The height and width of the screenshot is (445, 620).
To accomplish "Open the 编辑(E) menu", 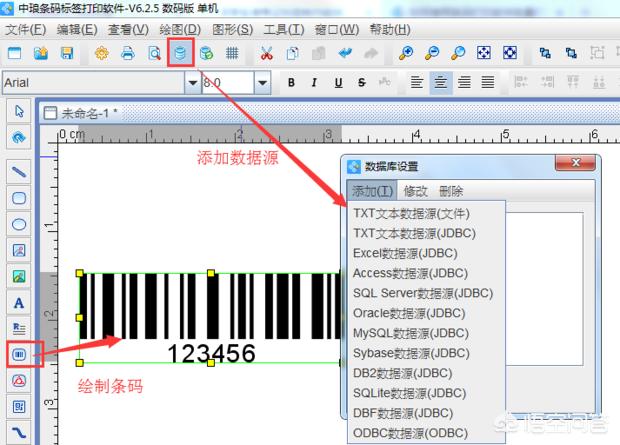I will (77, 29).
